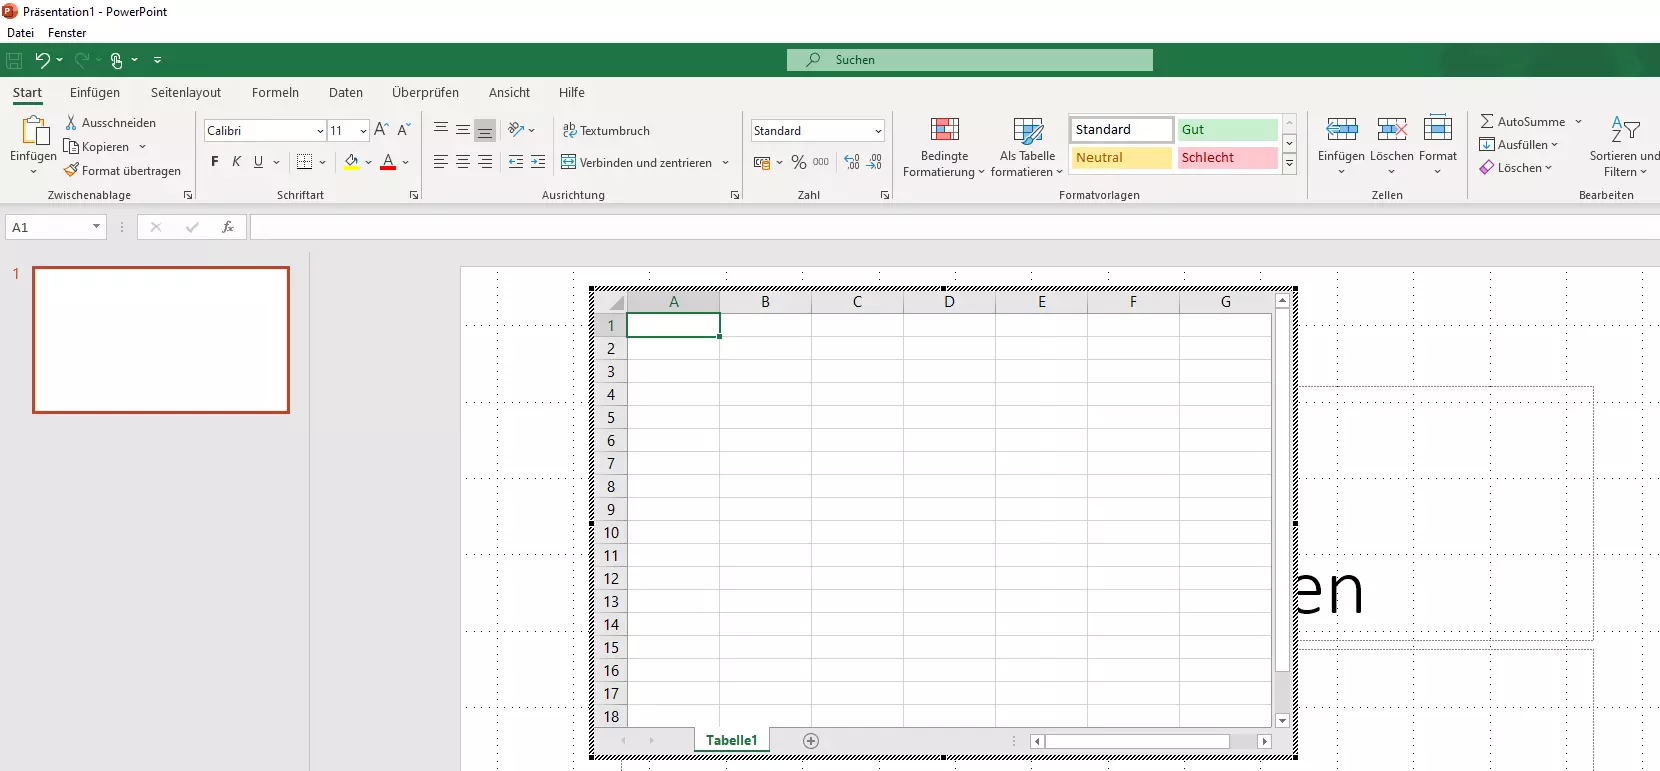Image resolution: width=1660 pixels, height=771 pixels.
Task: Select slide 1 thumbnail
Action: [161, 340]
